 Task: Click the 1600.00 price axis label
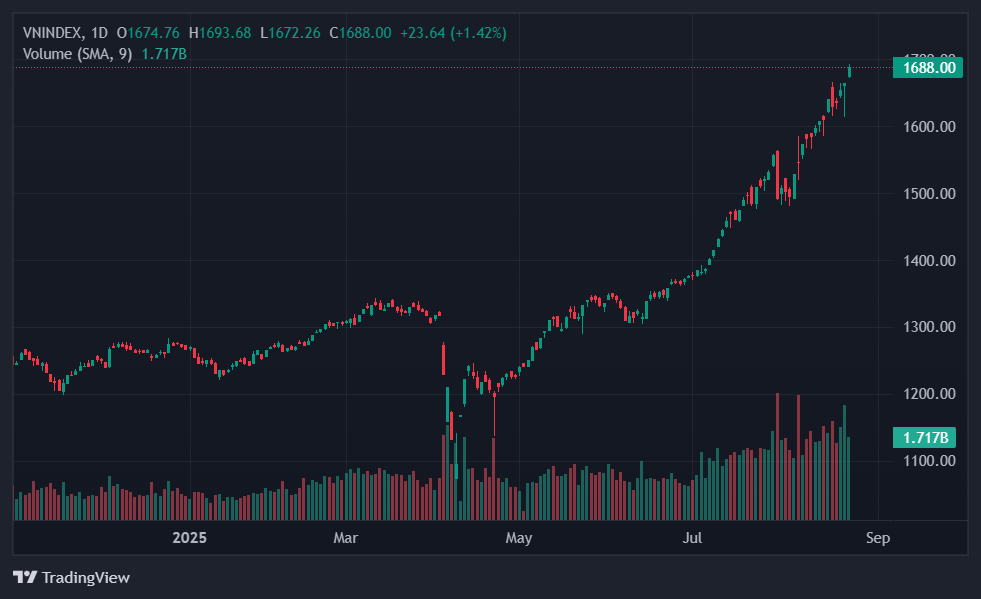click(x=929, y=126)
